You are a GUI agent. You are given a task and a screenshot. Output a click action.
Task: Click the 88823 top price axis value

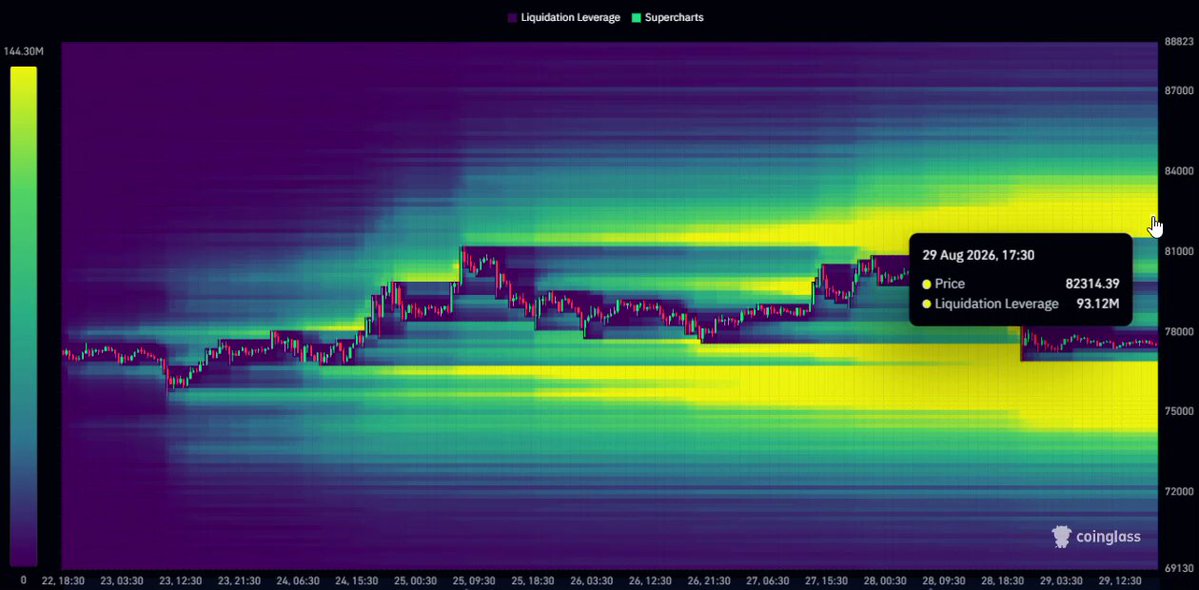tap(1178, 41)
